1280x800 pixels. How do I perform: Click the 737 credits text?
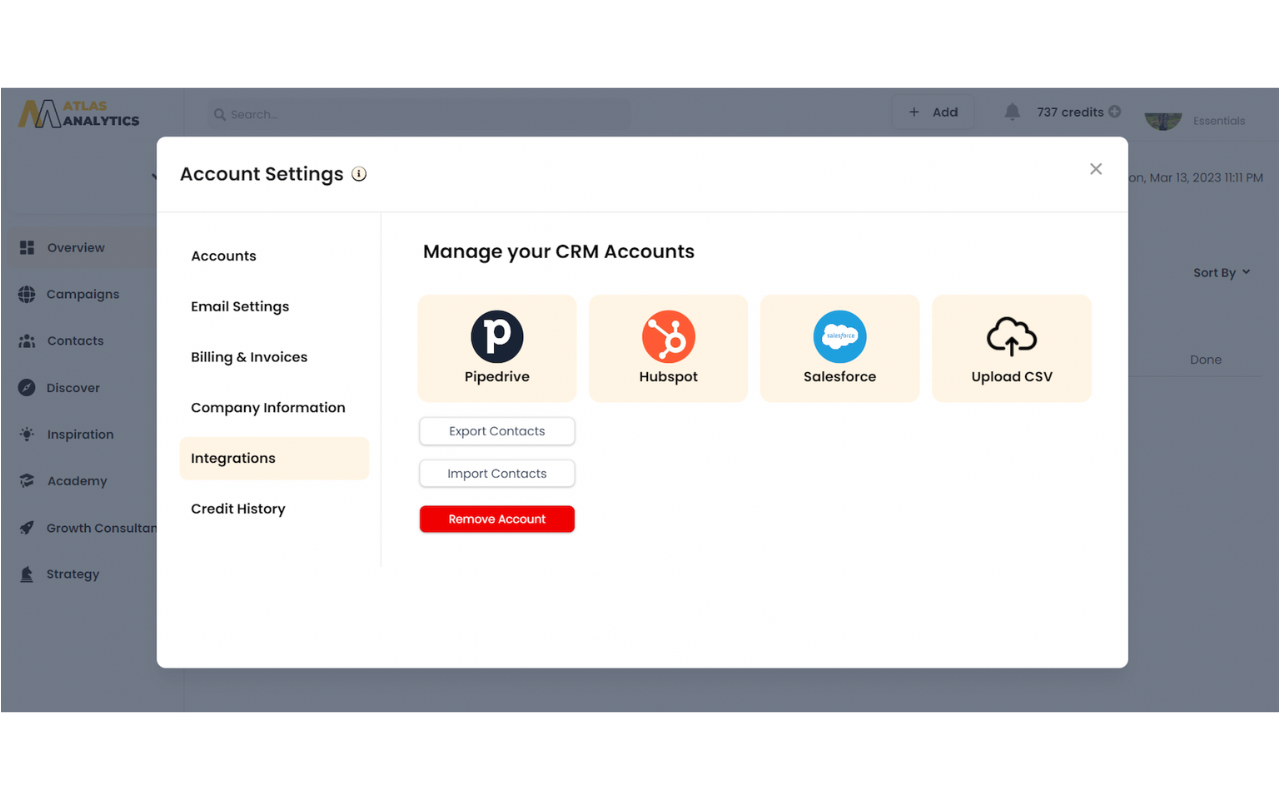[x=1070, y=112]
